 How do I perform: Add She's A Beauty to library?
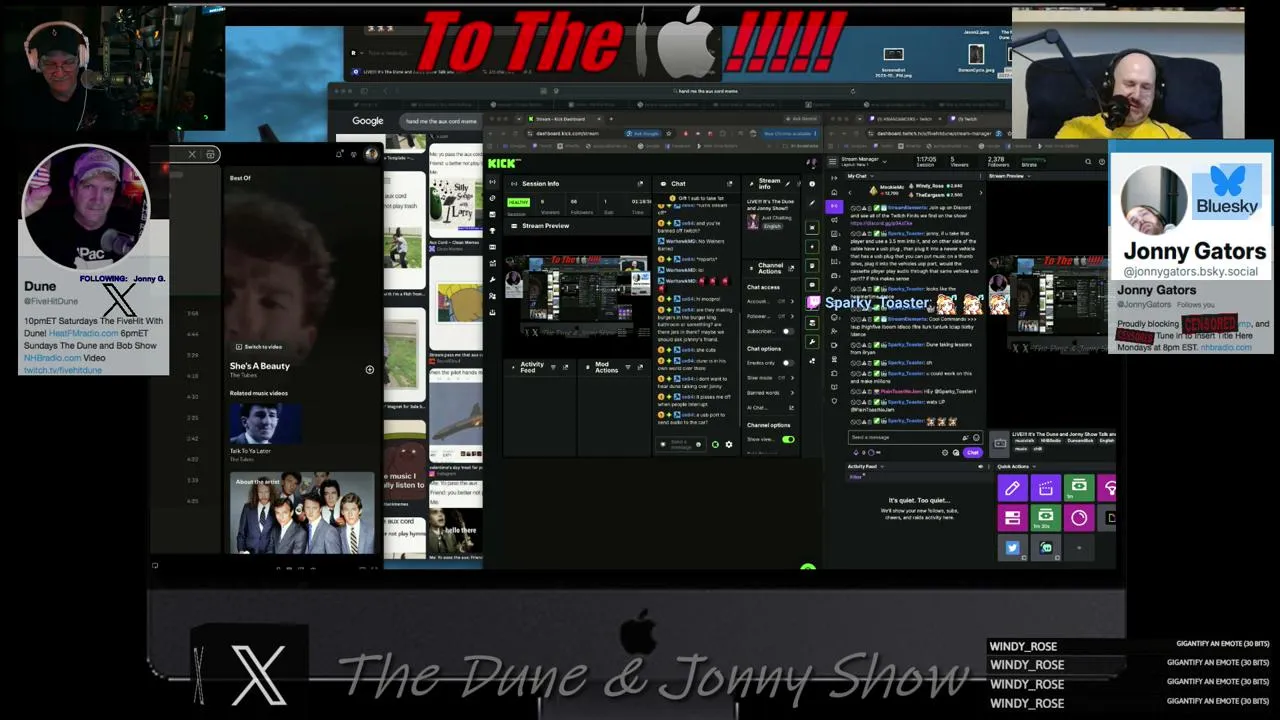click(x=369, y=370)
